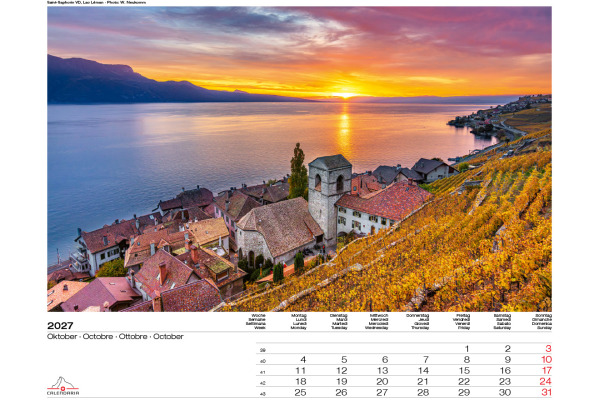Select the year 2027 heading

click(60, 325)
